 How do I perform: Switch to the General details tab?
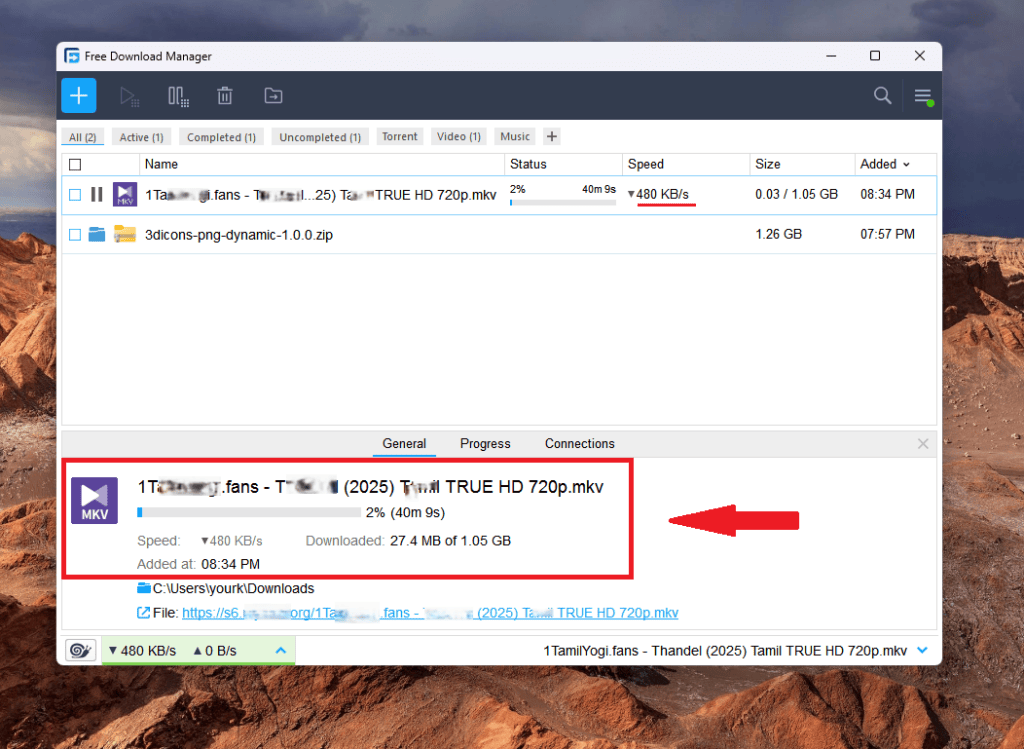404,443
